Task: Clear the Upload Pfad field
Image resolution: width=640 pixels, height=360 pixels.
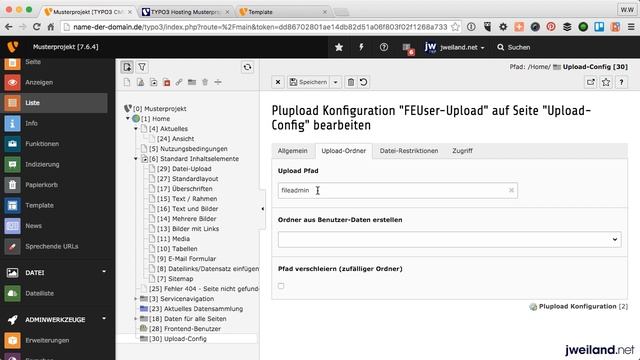Action: (511, 190)
